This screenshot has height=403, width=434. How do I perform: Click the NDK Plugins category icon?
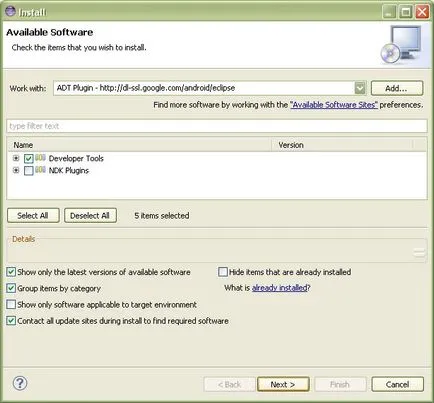[x=40, y=170]
